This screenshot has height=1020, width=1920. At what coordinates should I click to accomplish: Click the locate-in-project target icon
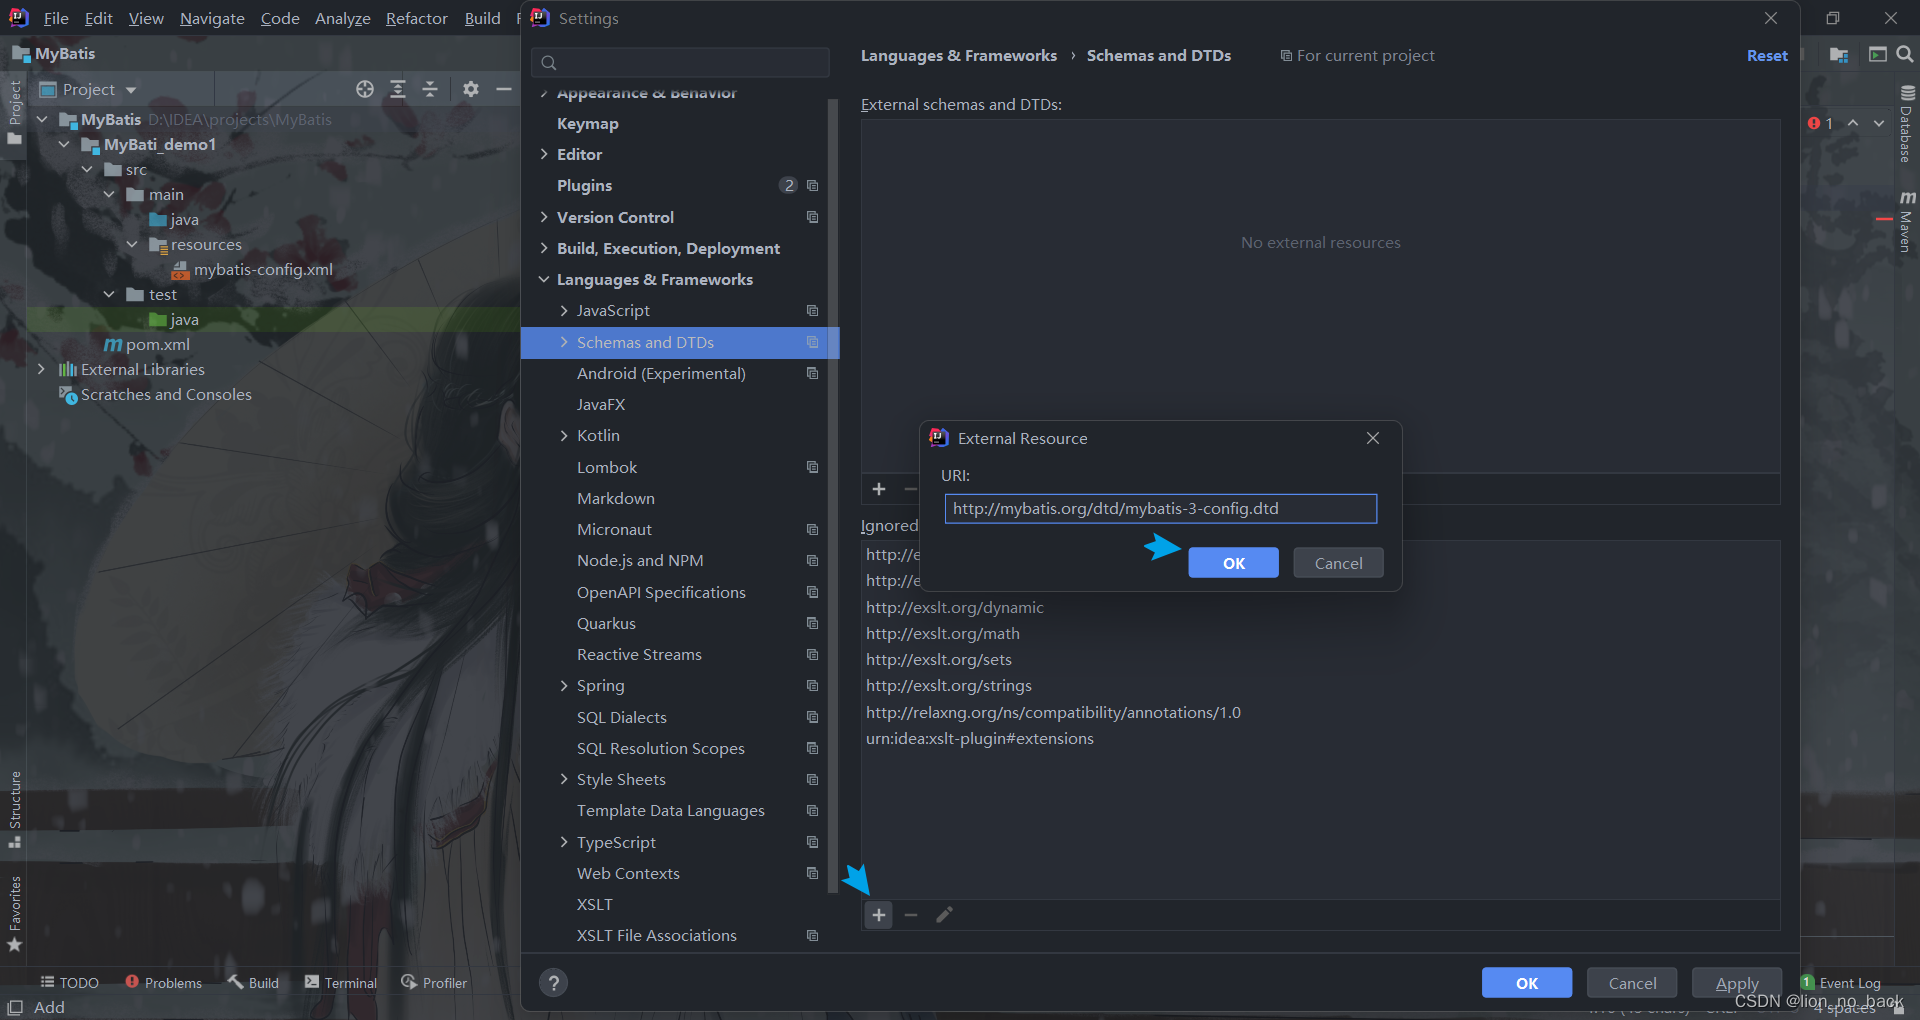(x=365, y=89)
